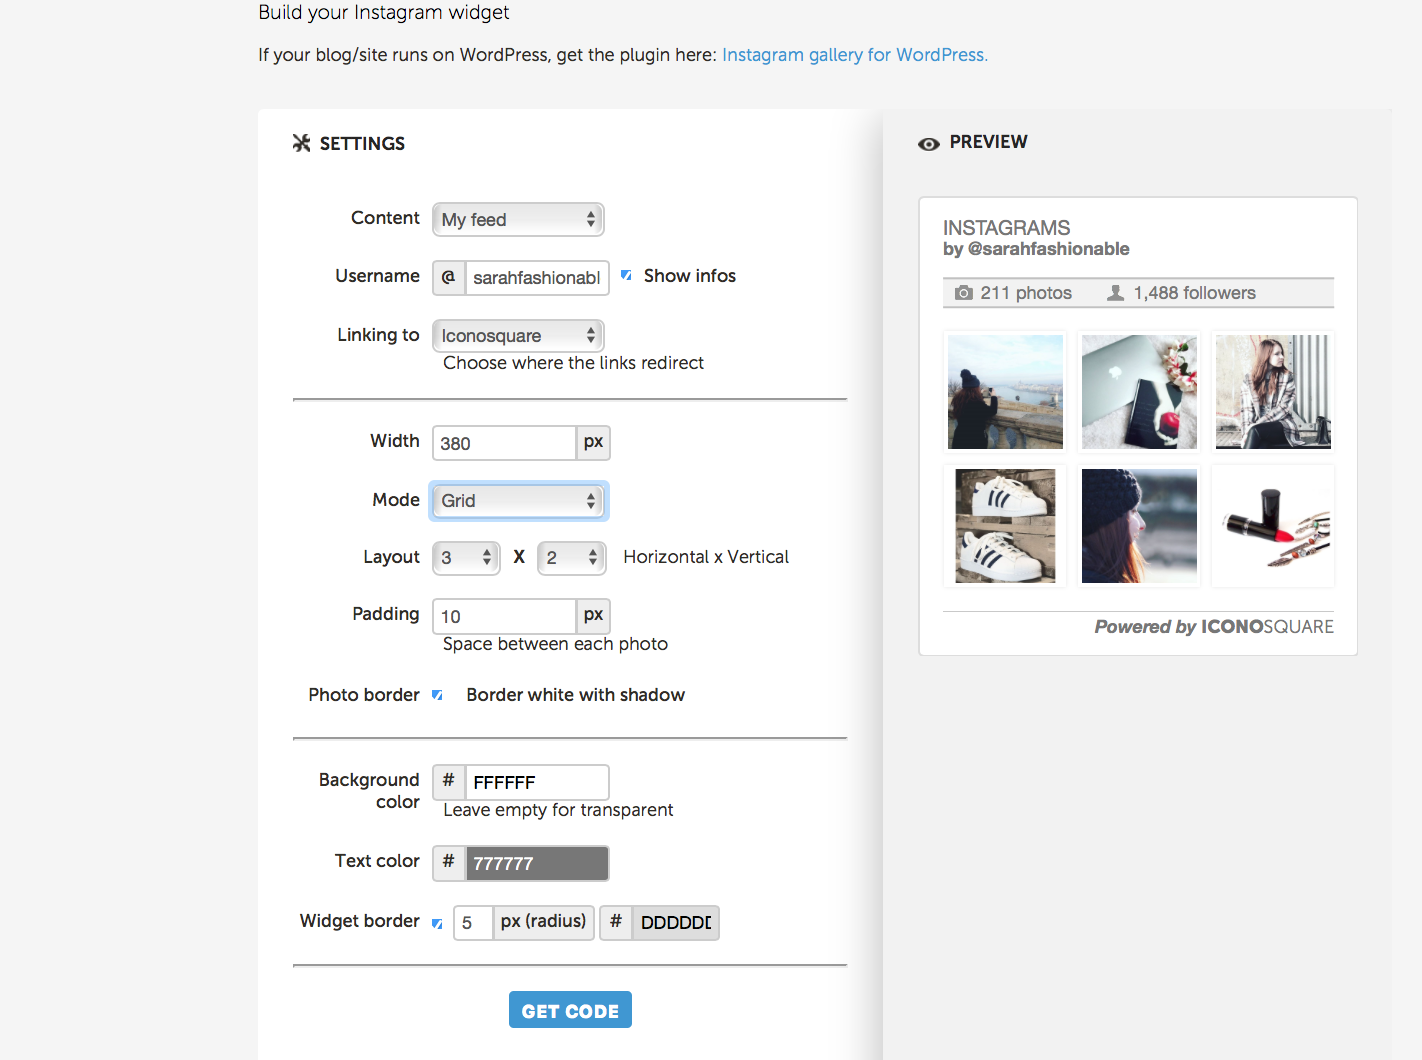This screenshot has width=1422, height=1060.
Task: Click the preview eye icon
Action: (x=928, y=144)
